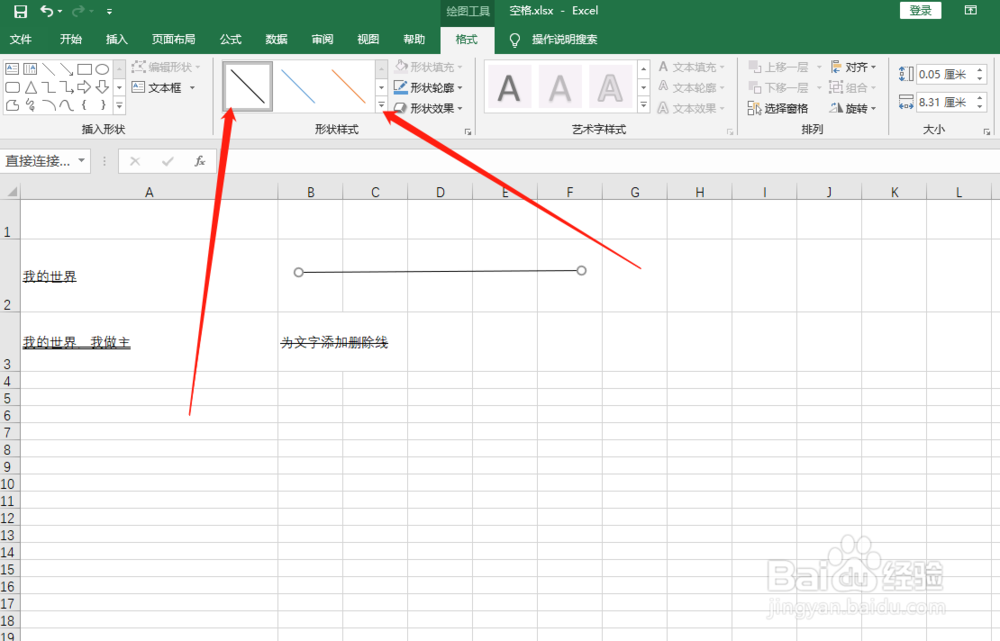Screen dimensions: 1000x641
Task: Select cell A1 in the worksheet
Action: point(148,218)
